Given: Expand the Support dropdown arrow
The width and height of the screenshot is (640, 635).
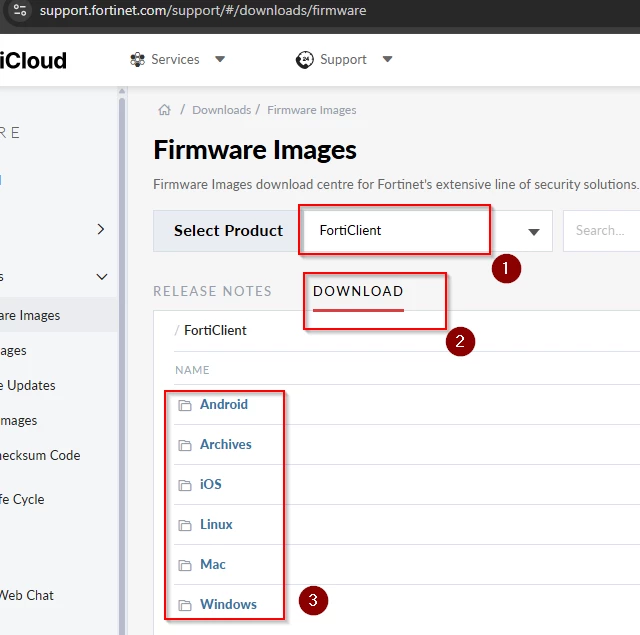Looking at the screenshot, I should click(387, 60).
